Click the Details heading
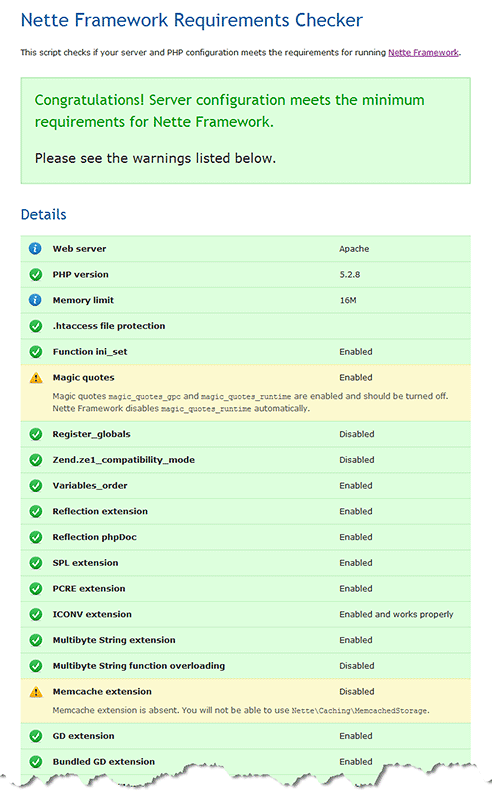 tap(43, 214)
